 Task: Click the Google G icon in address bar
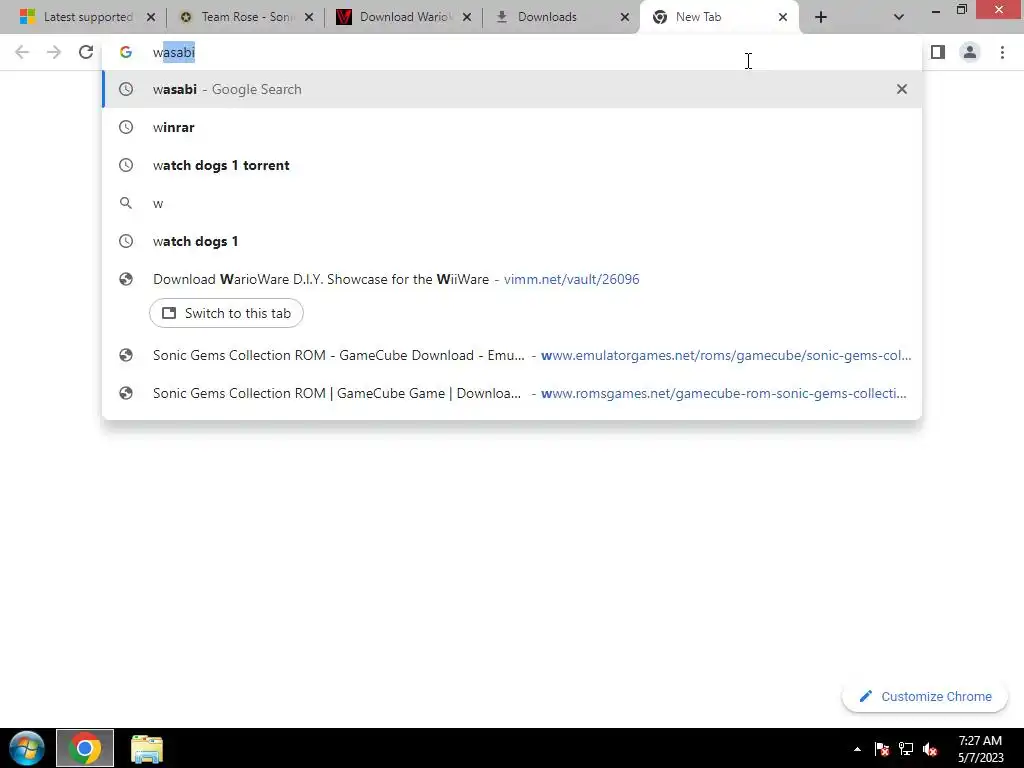coord(126,52)
